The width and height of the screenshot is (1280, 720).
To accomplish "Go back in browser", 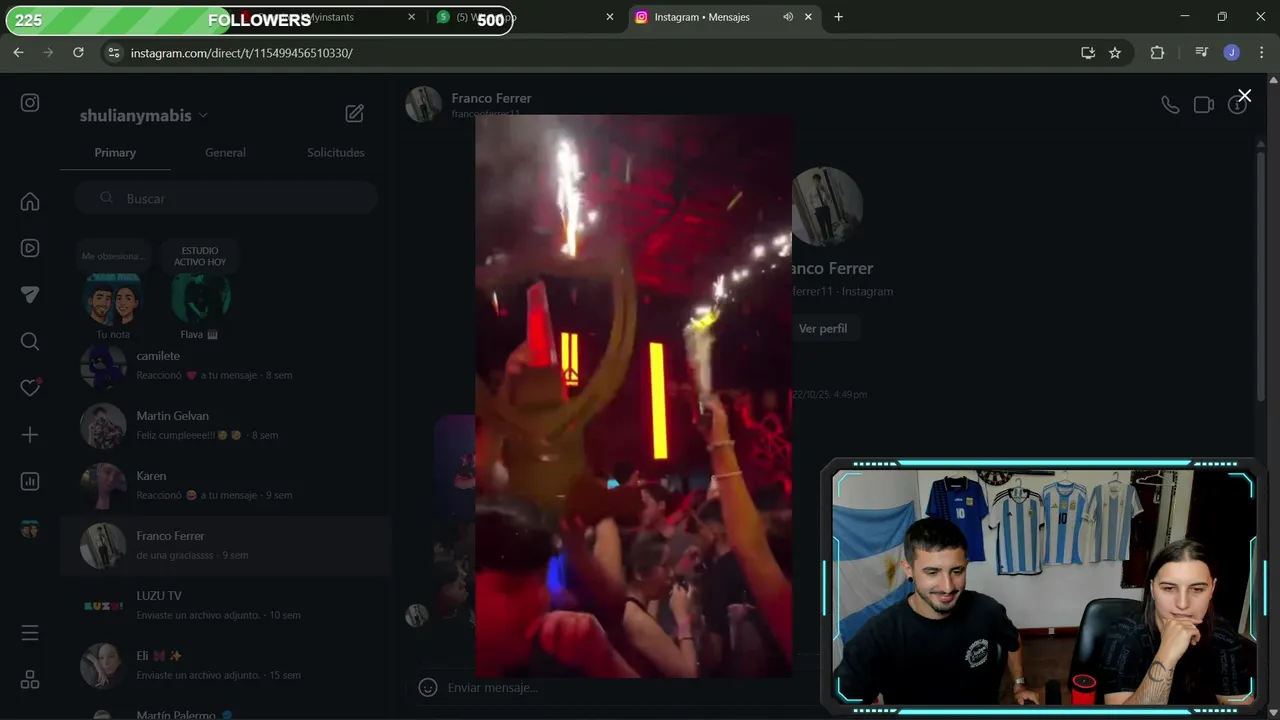I will [x=18, y=52].
